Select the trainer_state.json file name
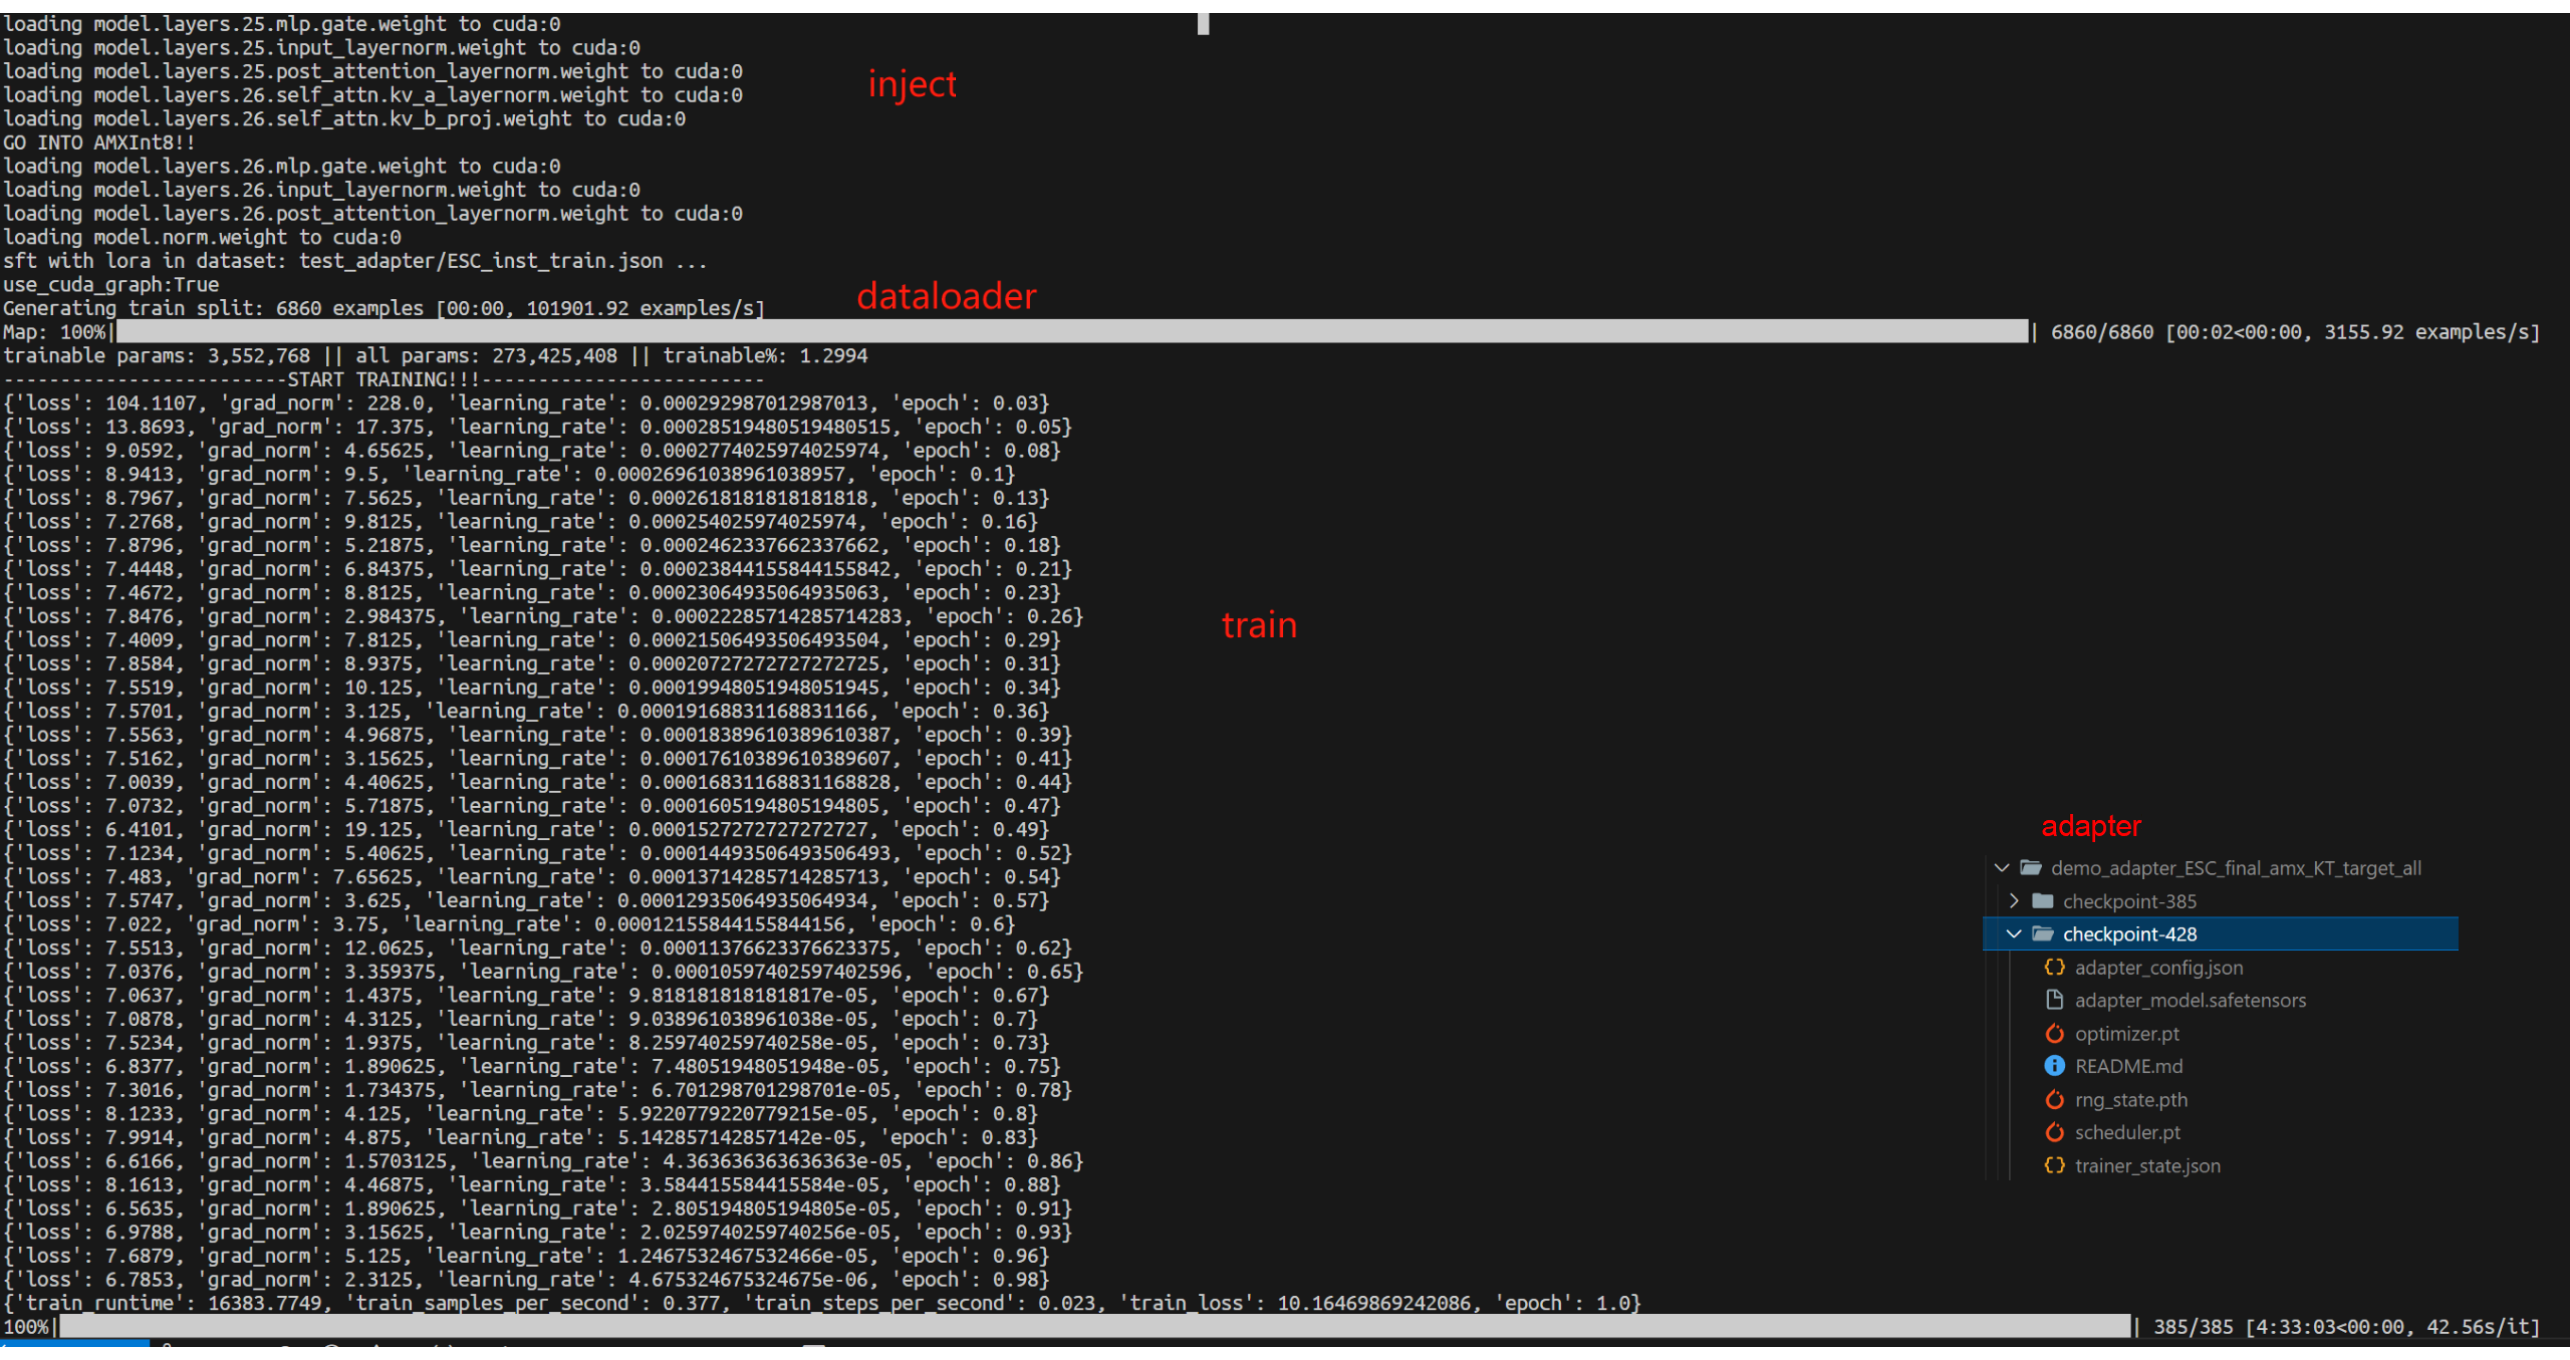 point(2147,1165)
